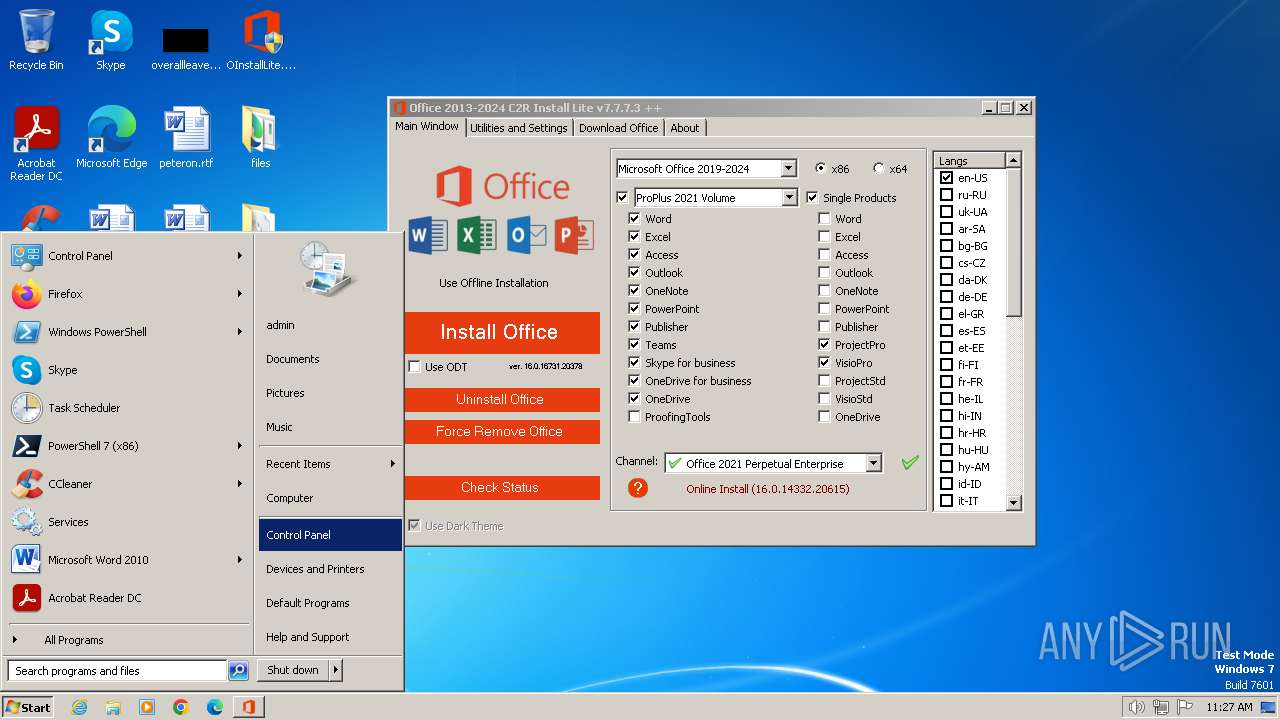Open files folder on desktop
1280x720 pixels.
(x=260, y=138)
